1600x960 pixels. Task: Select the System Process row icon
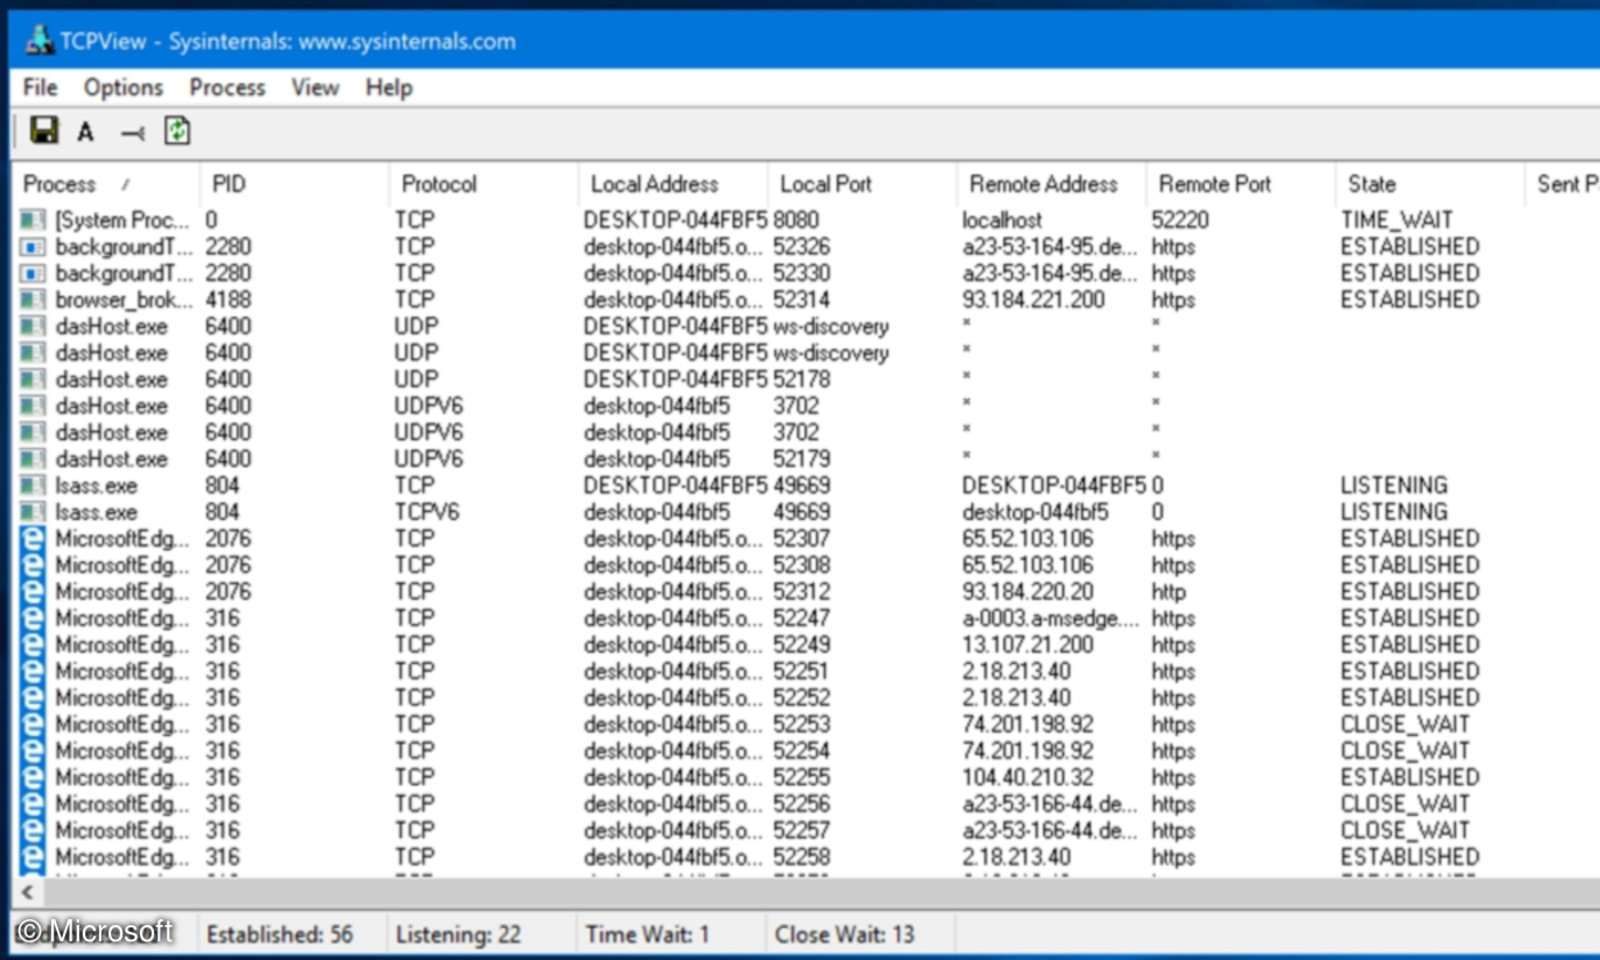(x=33, y=220)
